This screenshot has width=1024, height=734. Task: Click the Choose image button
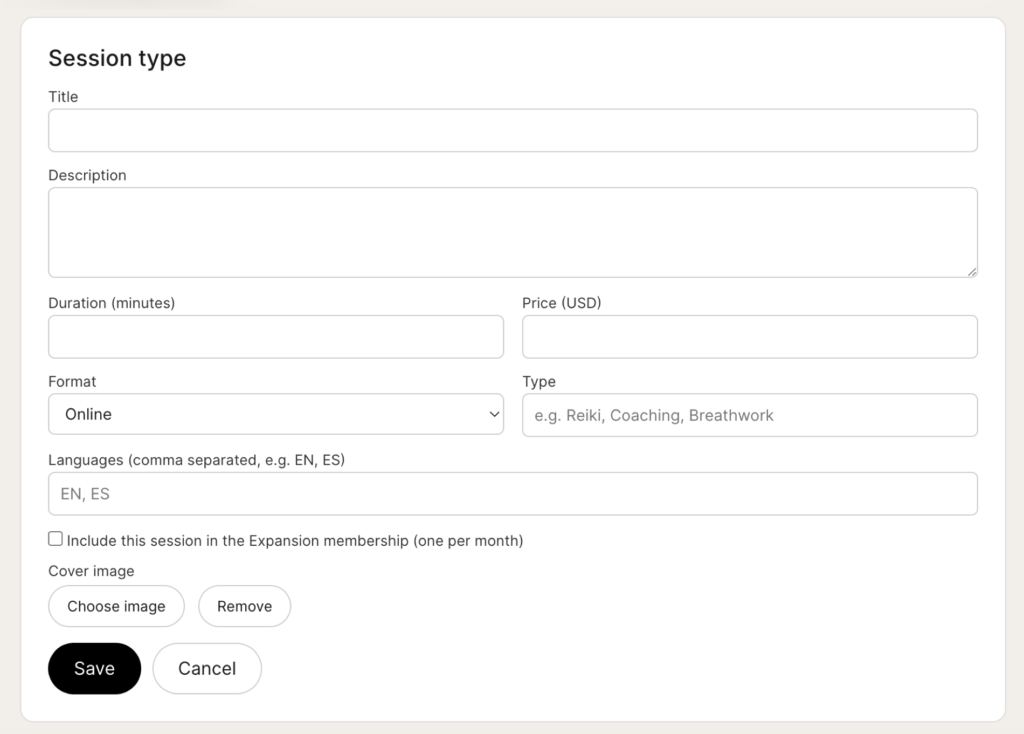(x=116, y=606)
